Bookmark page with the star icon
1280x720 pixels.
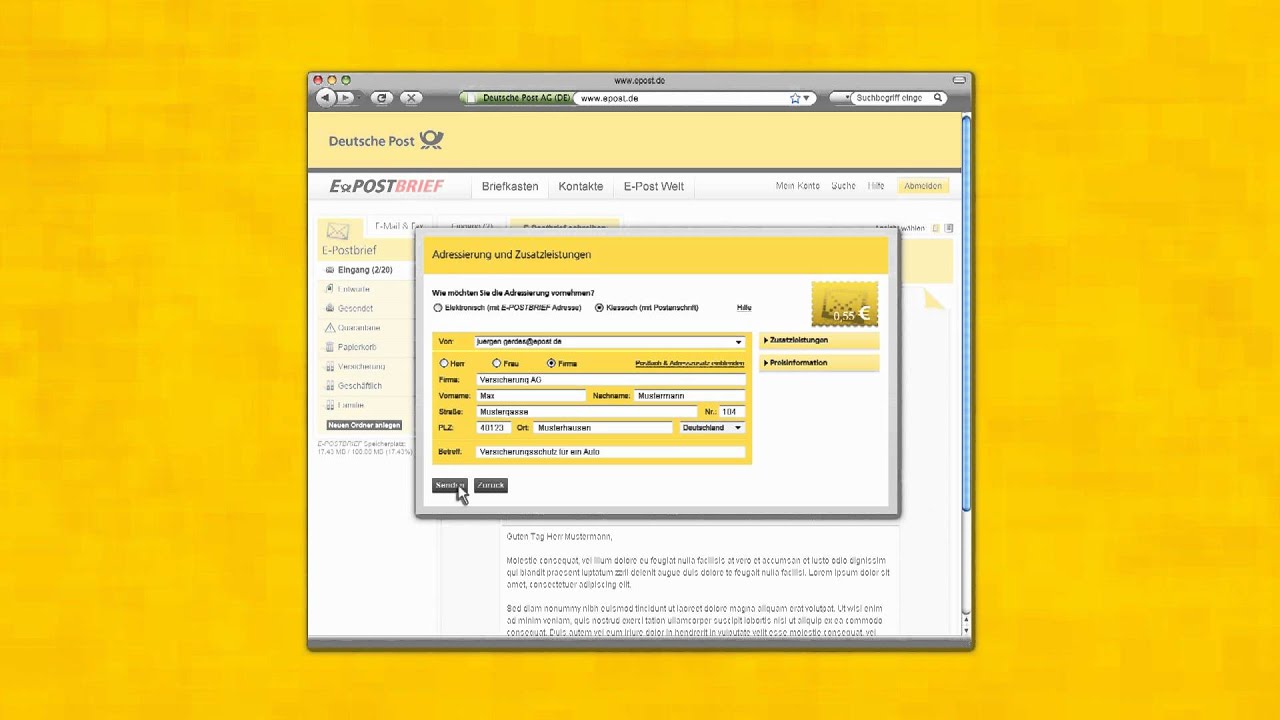[x=795, y=98]
